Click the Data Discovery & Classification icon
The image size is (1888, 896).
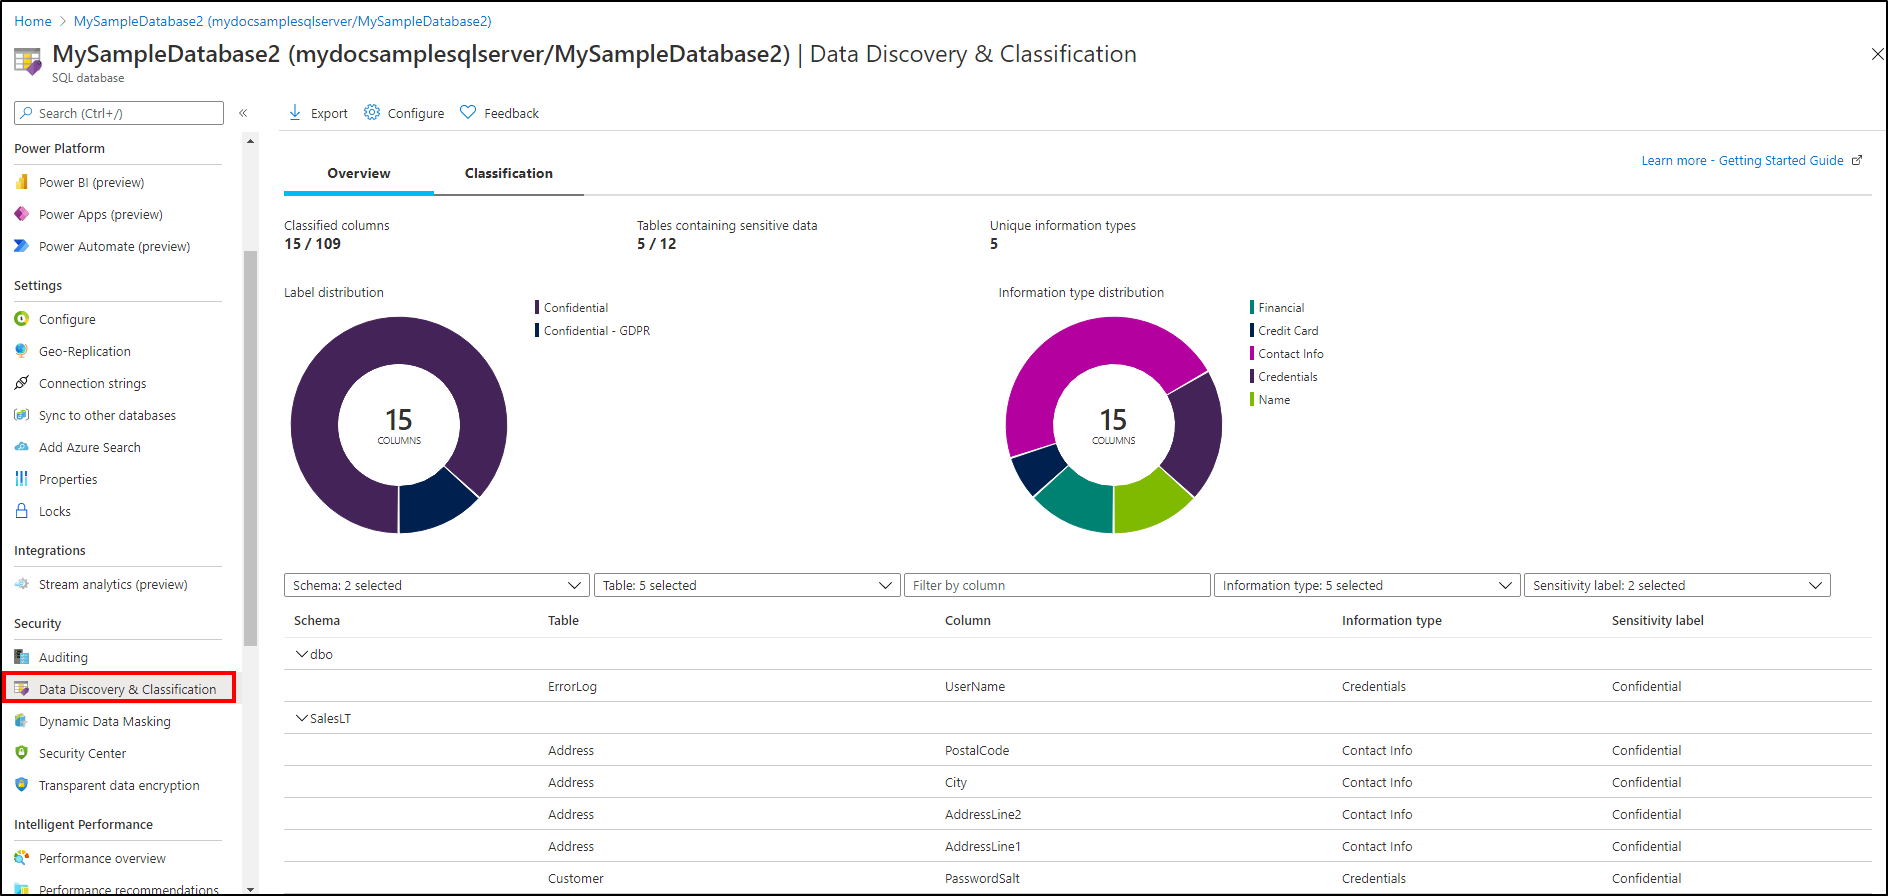tap(22, 689)
